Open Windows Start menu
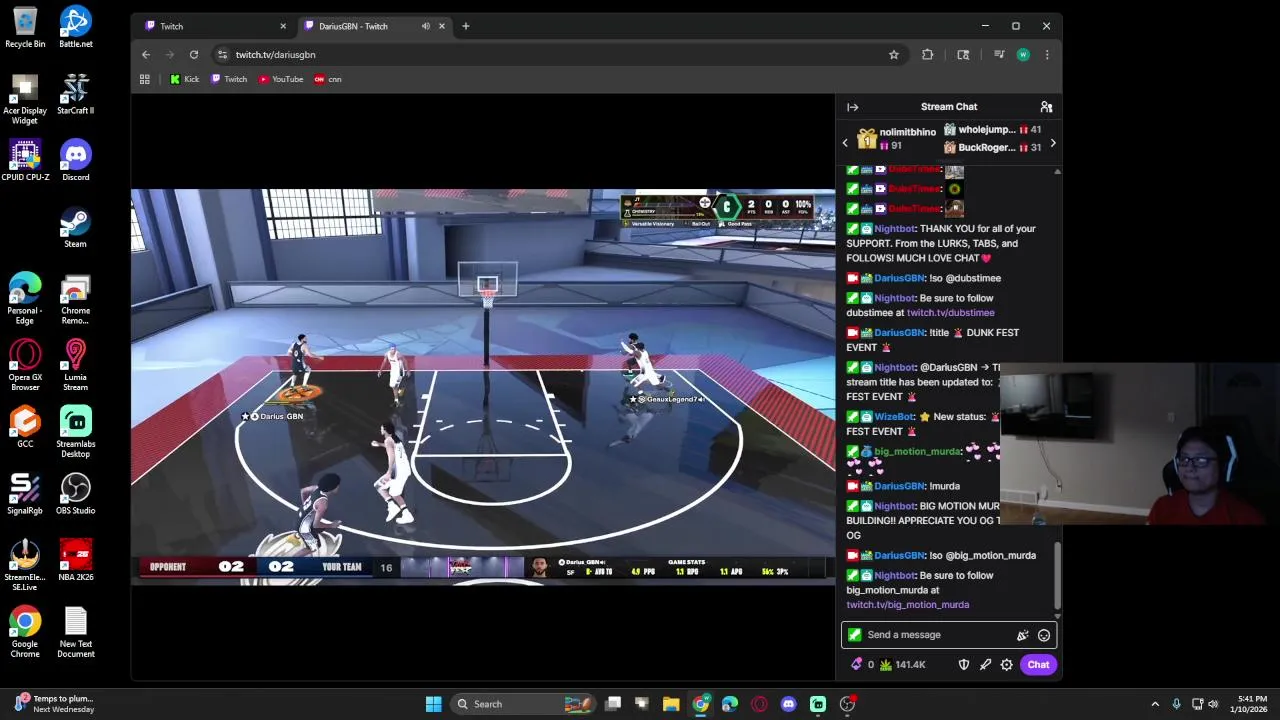 (x=433, y=704)
